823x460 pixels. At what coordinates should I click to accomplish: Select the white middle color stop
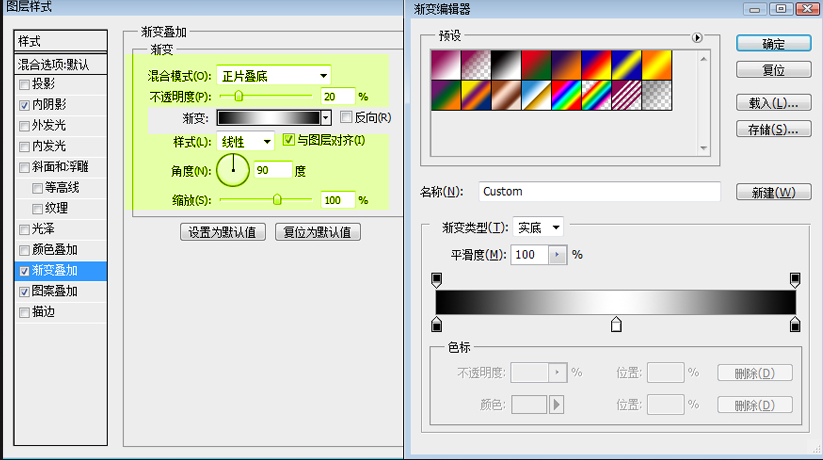pos(616,324)
